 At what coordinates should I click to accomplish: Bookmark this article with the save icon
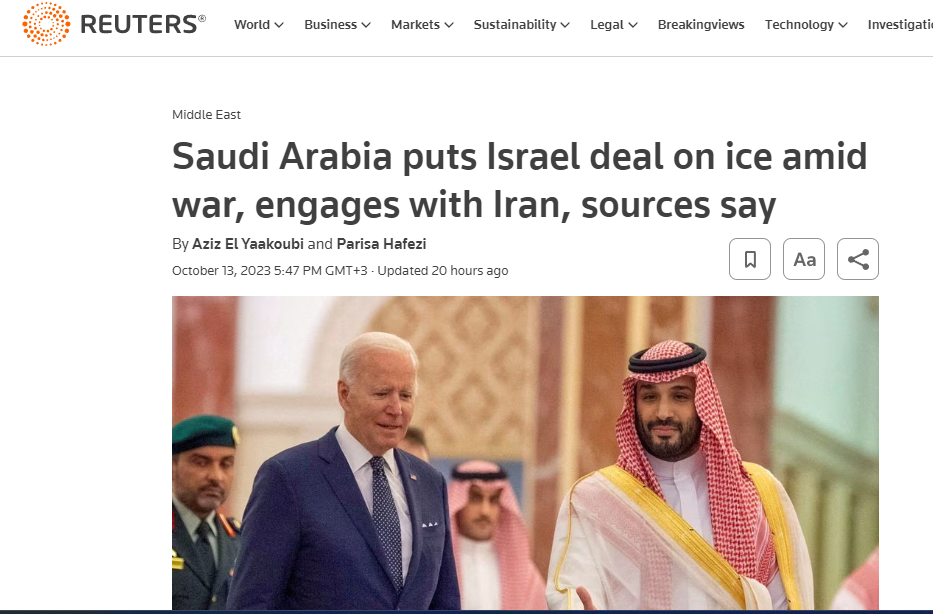(750, 259)
